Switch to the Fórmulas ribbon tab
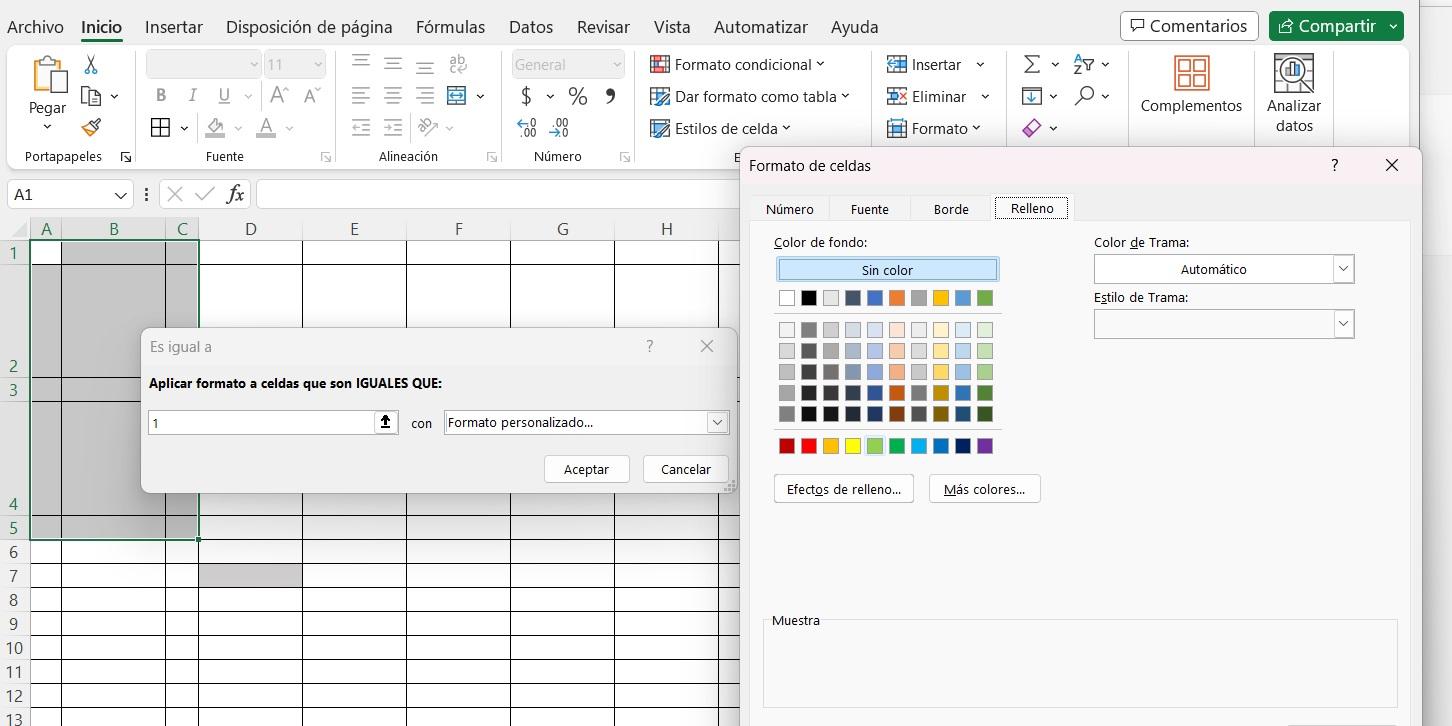1452x726 pixels. pyautogui.click(x=450, y=27)
